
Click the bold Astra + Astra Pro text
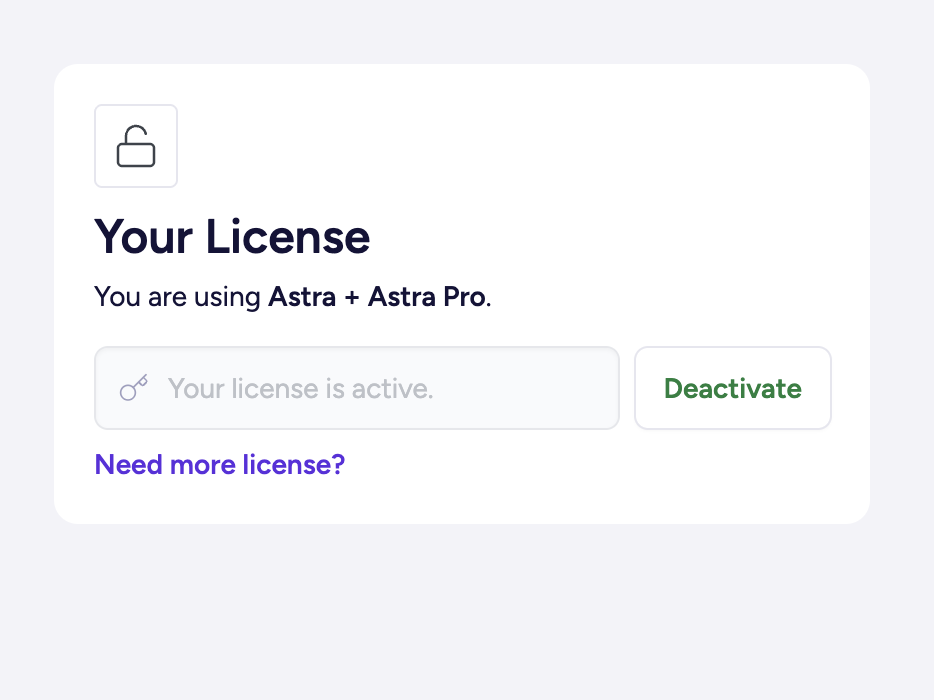[378, 297]
